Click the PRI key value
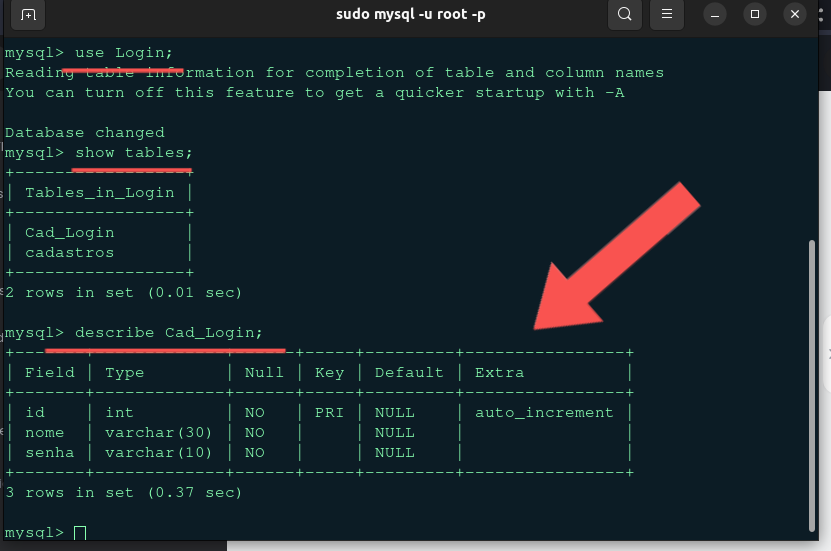Viewport: 831px width, 551px height. click(x=329, y=413)
